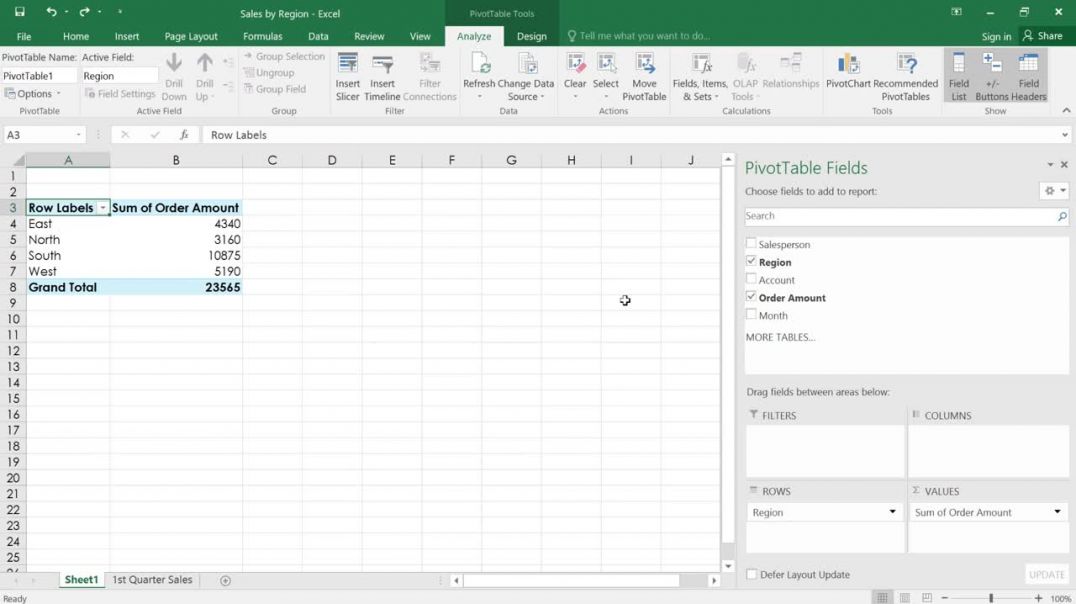Click zoom in plus button
This screenshot has height=604, width=1076.
click(1038, 599)
